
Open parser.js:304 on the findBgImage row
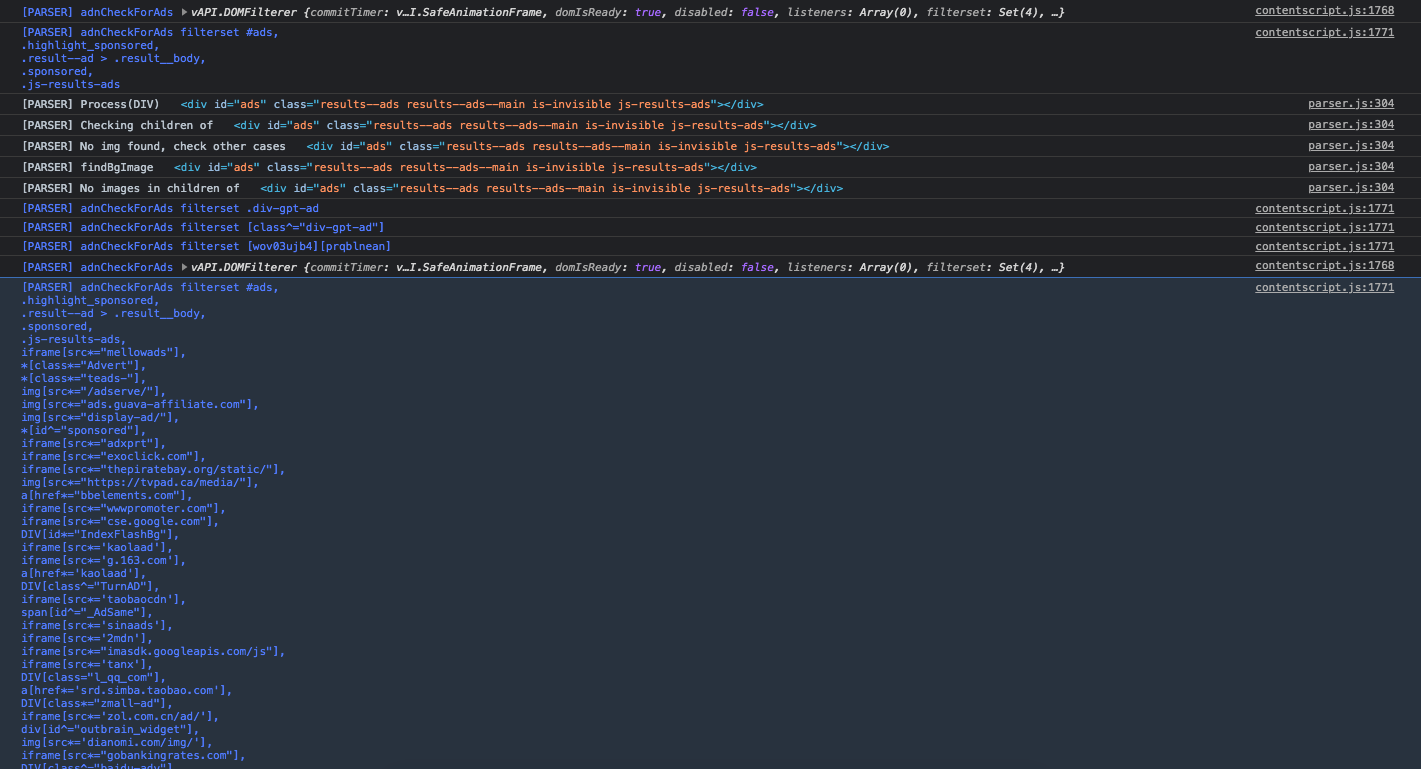point(1351,166)
